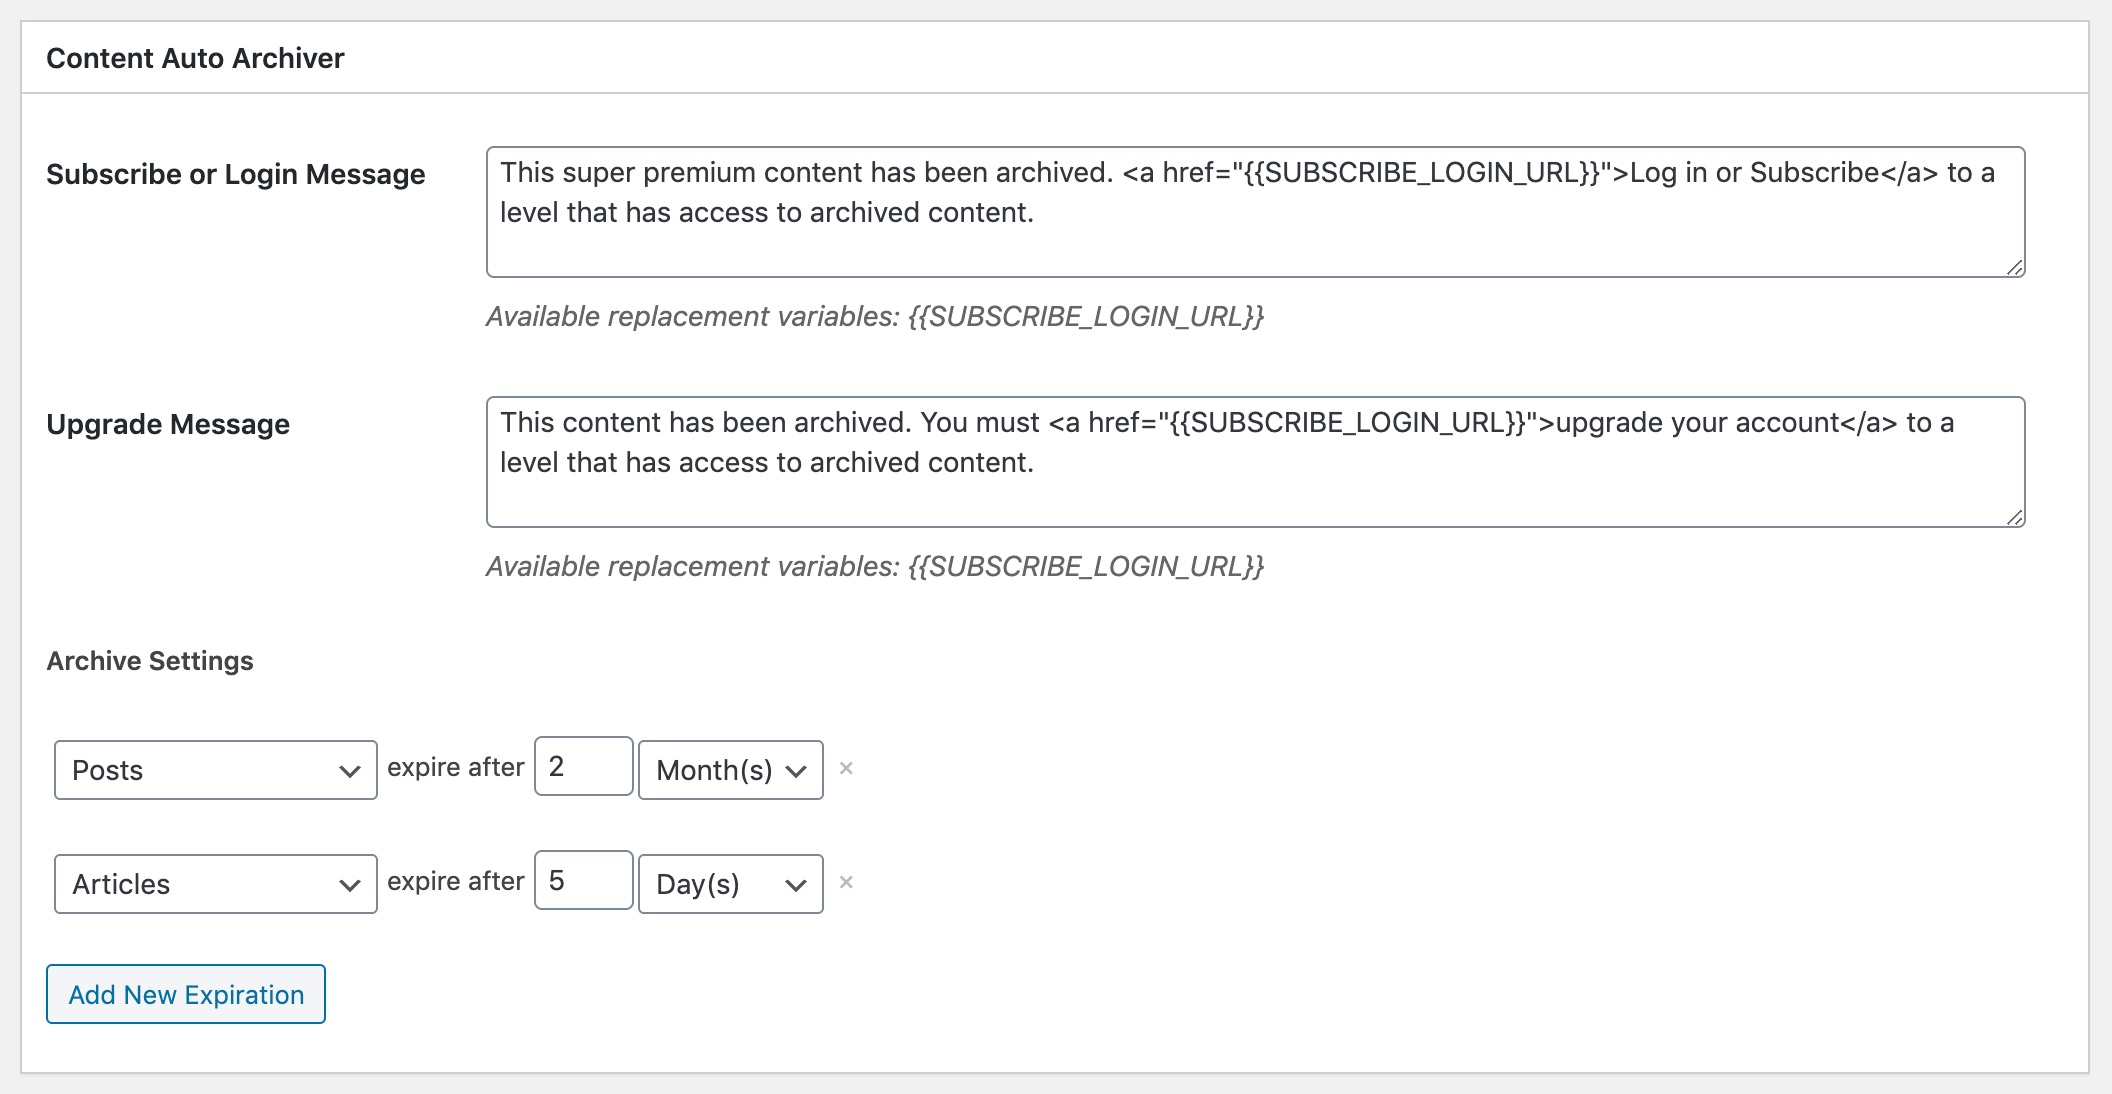Click the Upgrade Message label

pos(168,424)
